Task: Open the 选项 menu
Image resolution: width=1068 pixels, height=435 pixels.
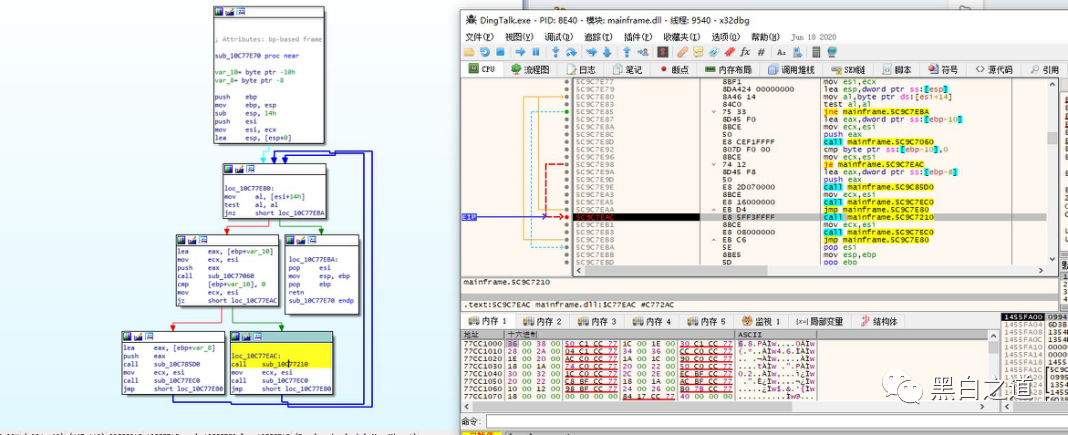Action: pos(725,37)
